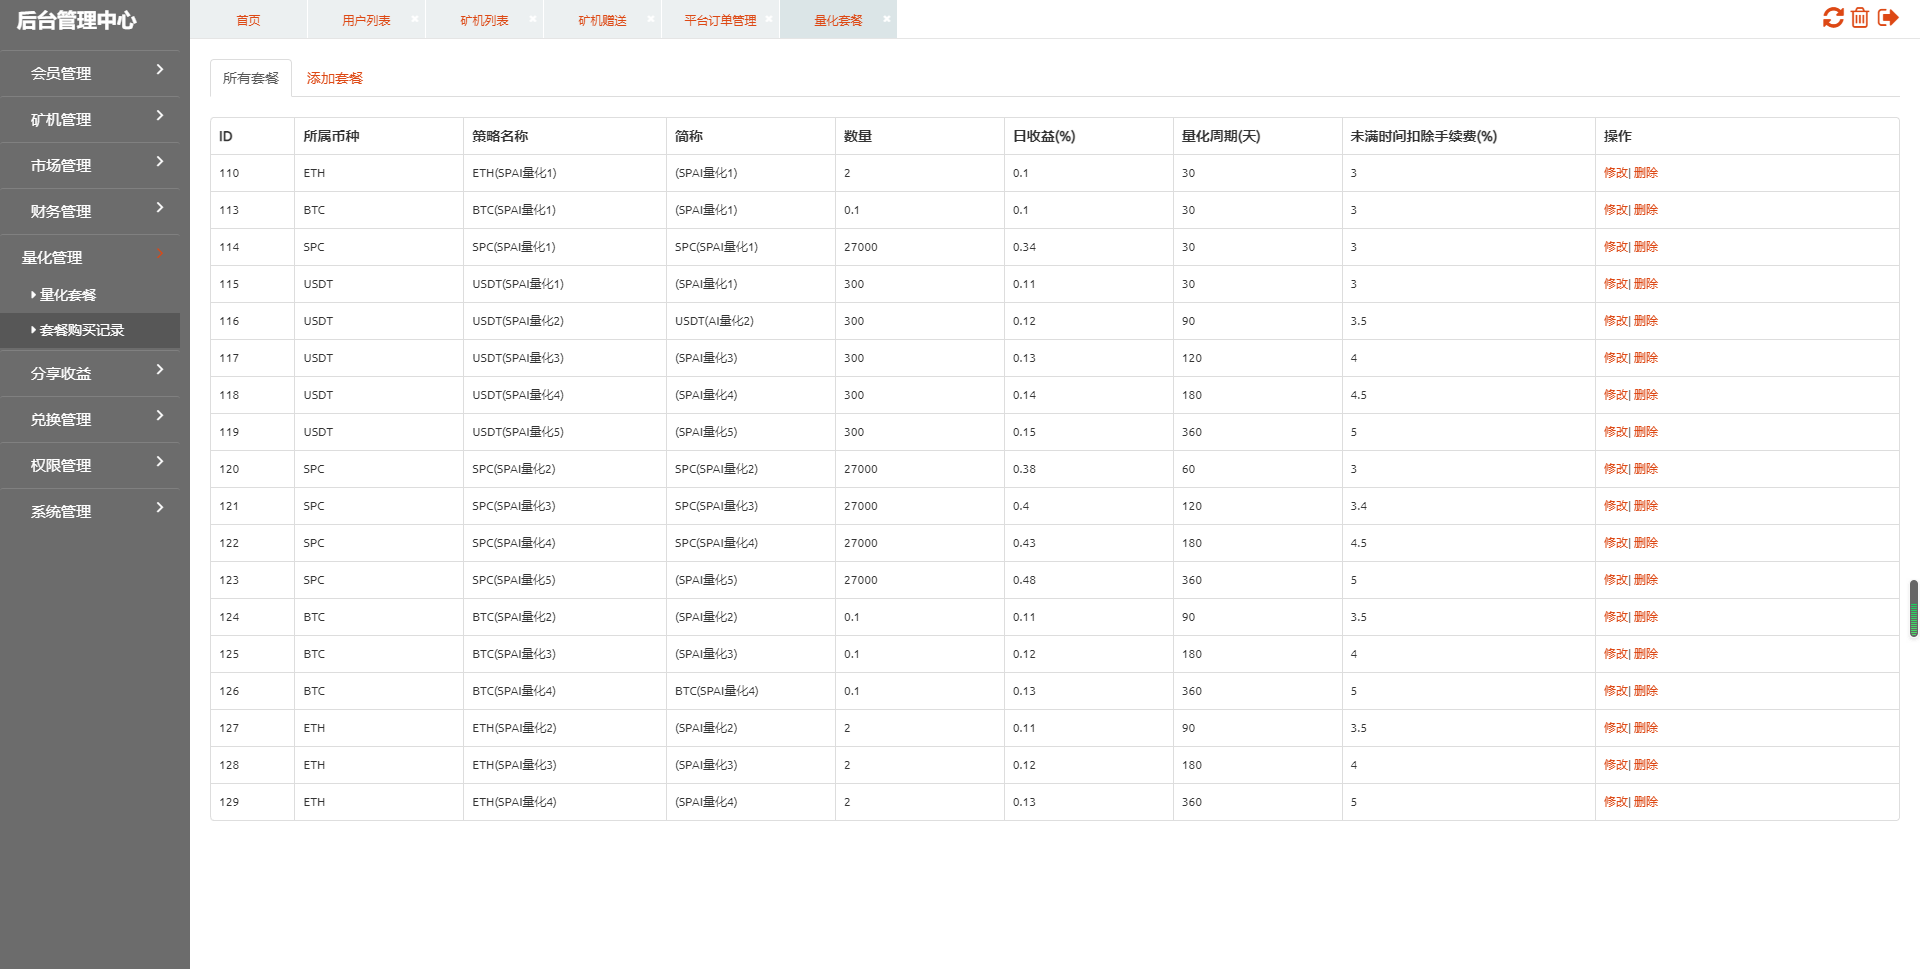The height and width of the screenshot is (969, 1920).
Task: Close the 平台订单管理 tab
Action: tap(769, 19)
